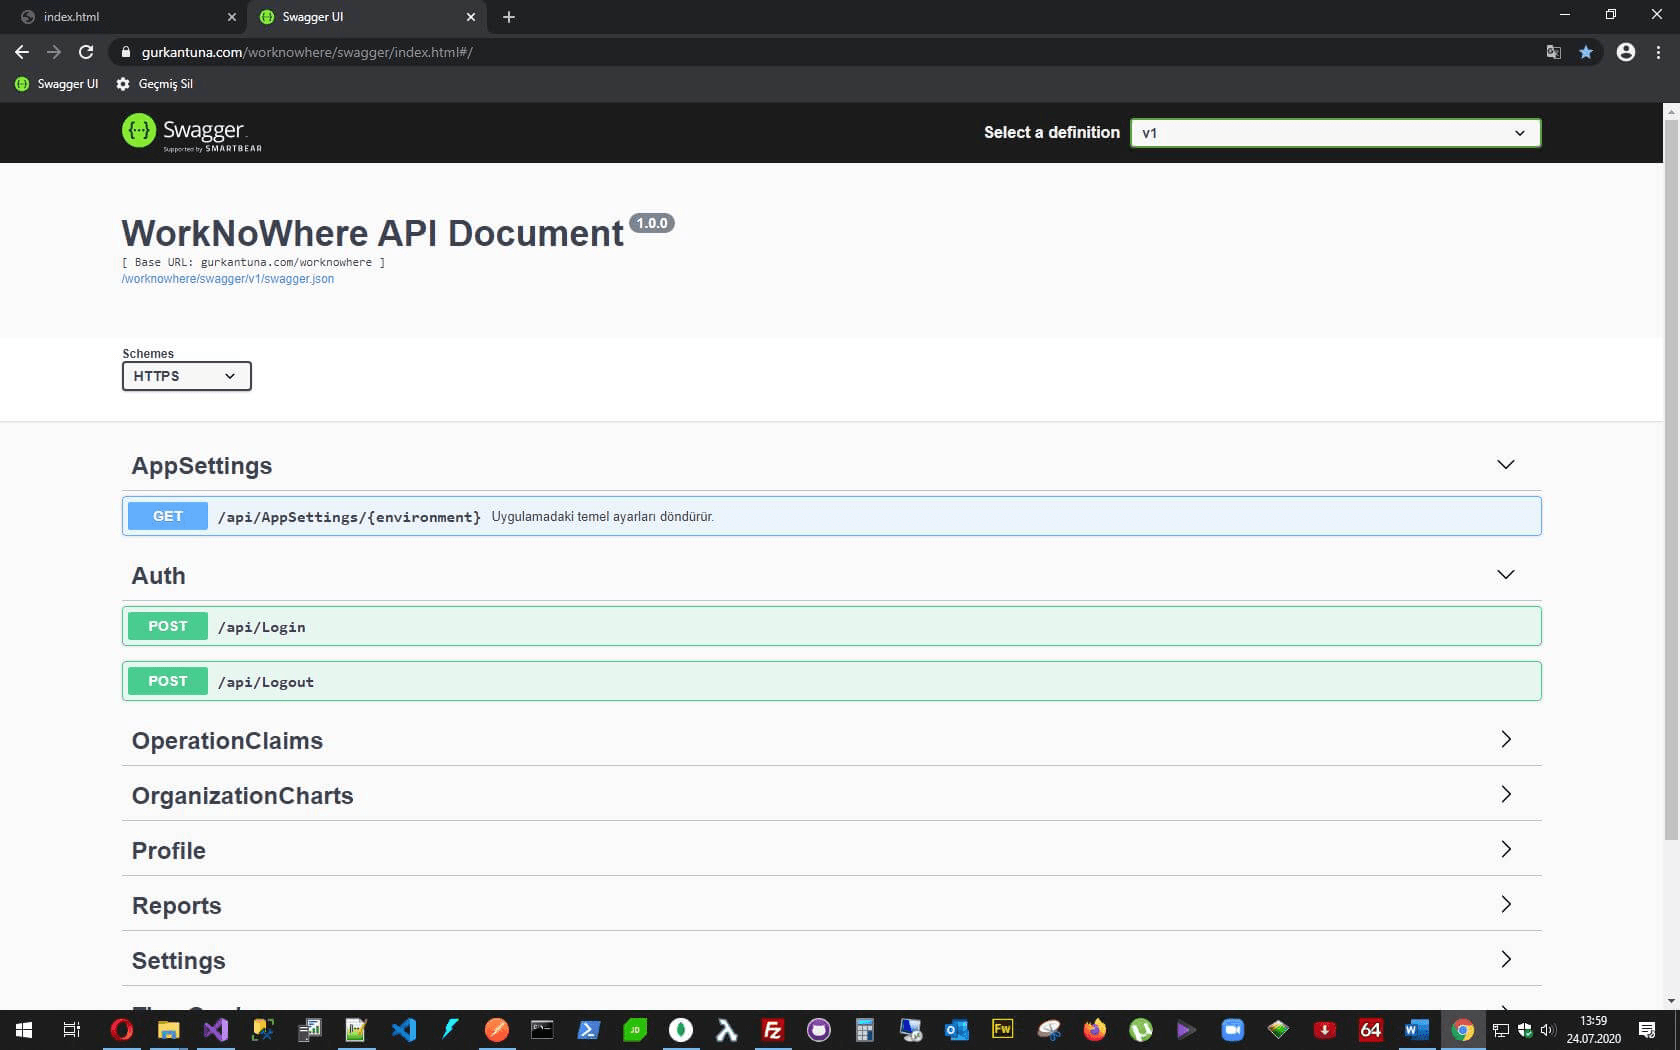Collapse the AppSettings section
The width and height of the screenshot is (1680, 1050).
point(1505,465)
